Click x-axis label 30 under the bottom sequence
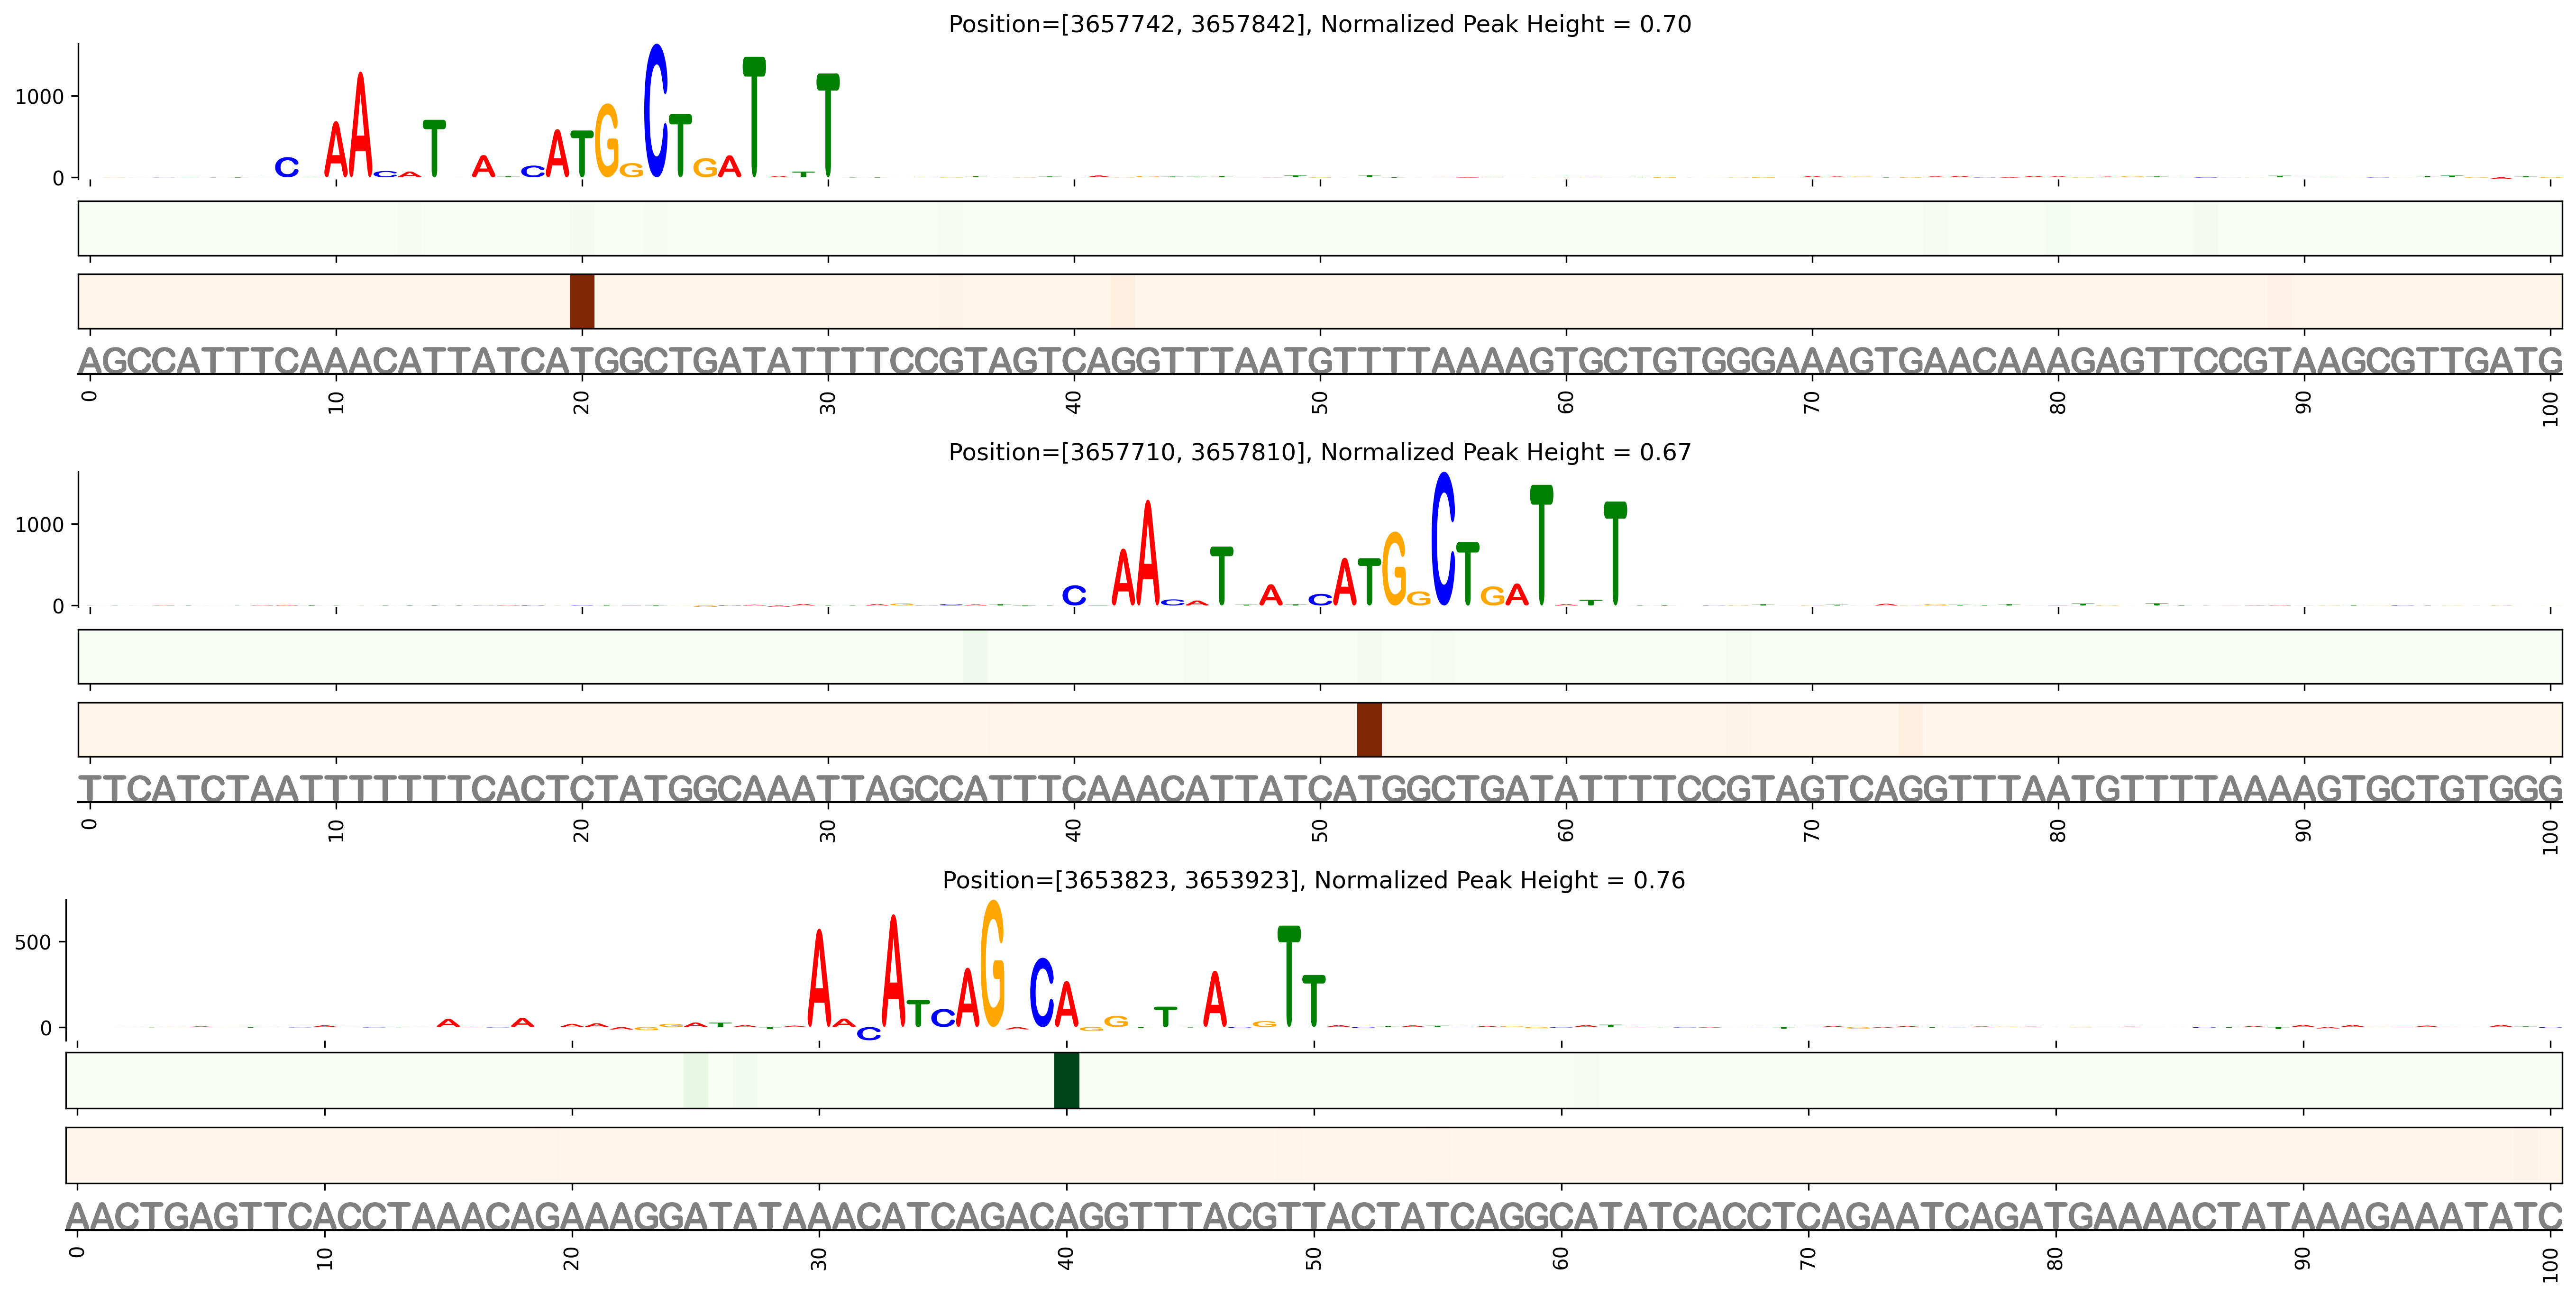This screenshot has height=1296, width=2576. [x=819, y=1258]
